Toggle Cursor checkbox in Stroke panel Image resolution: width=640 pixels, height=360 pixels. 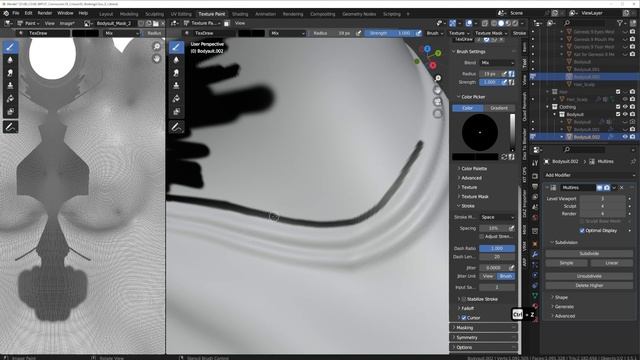point(464,318)
